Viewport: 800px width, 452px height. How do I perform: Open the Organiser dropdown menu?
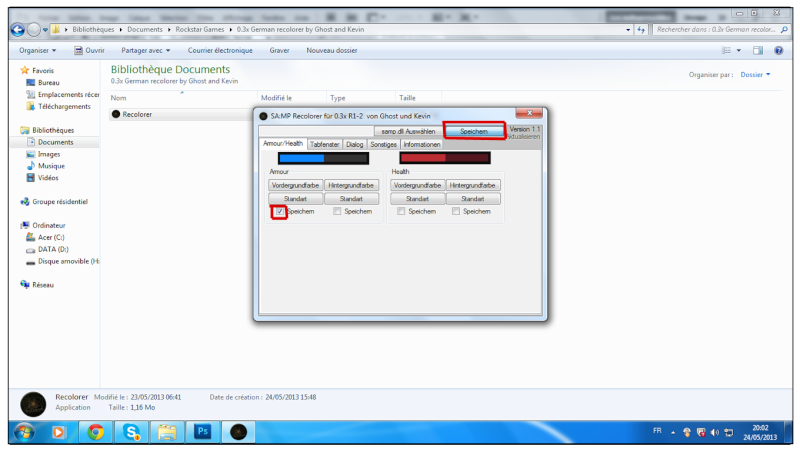point(37,51)
